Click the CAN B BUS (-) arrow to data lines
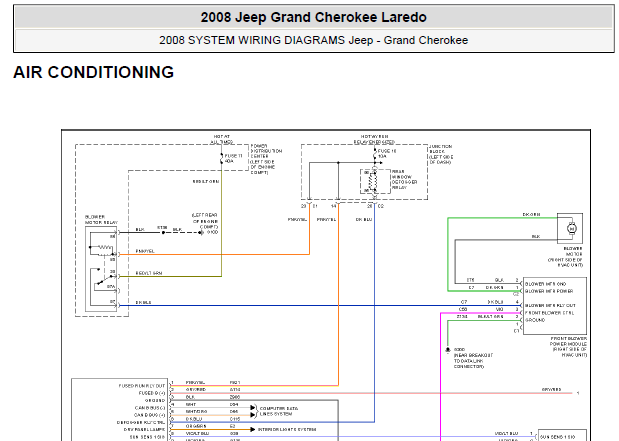This screenshot has height=441, width=619. point(252,407)
